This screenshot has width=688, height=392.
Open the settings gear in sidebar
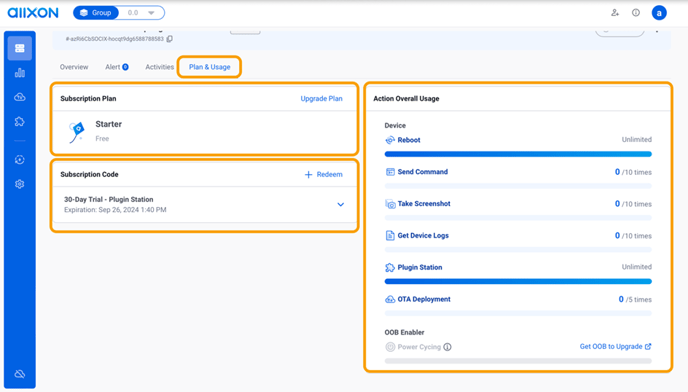point(20,184)
